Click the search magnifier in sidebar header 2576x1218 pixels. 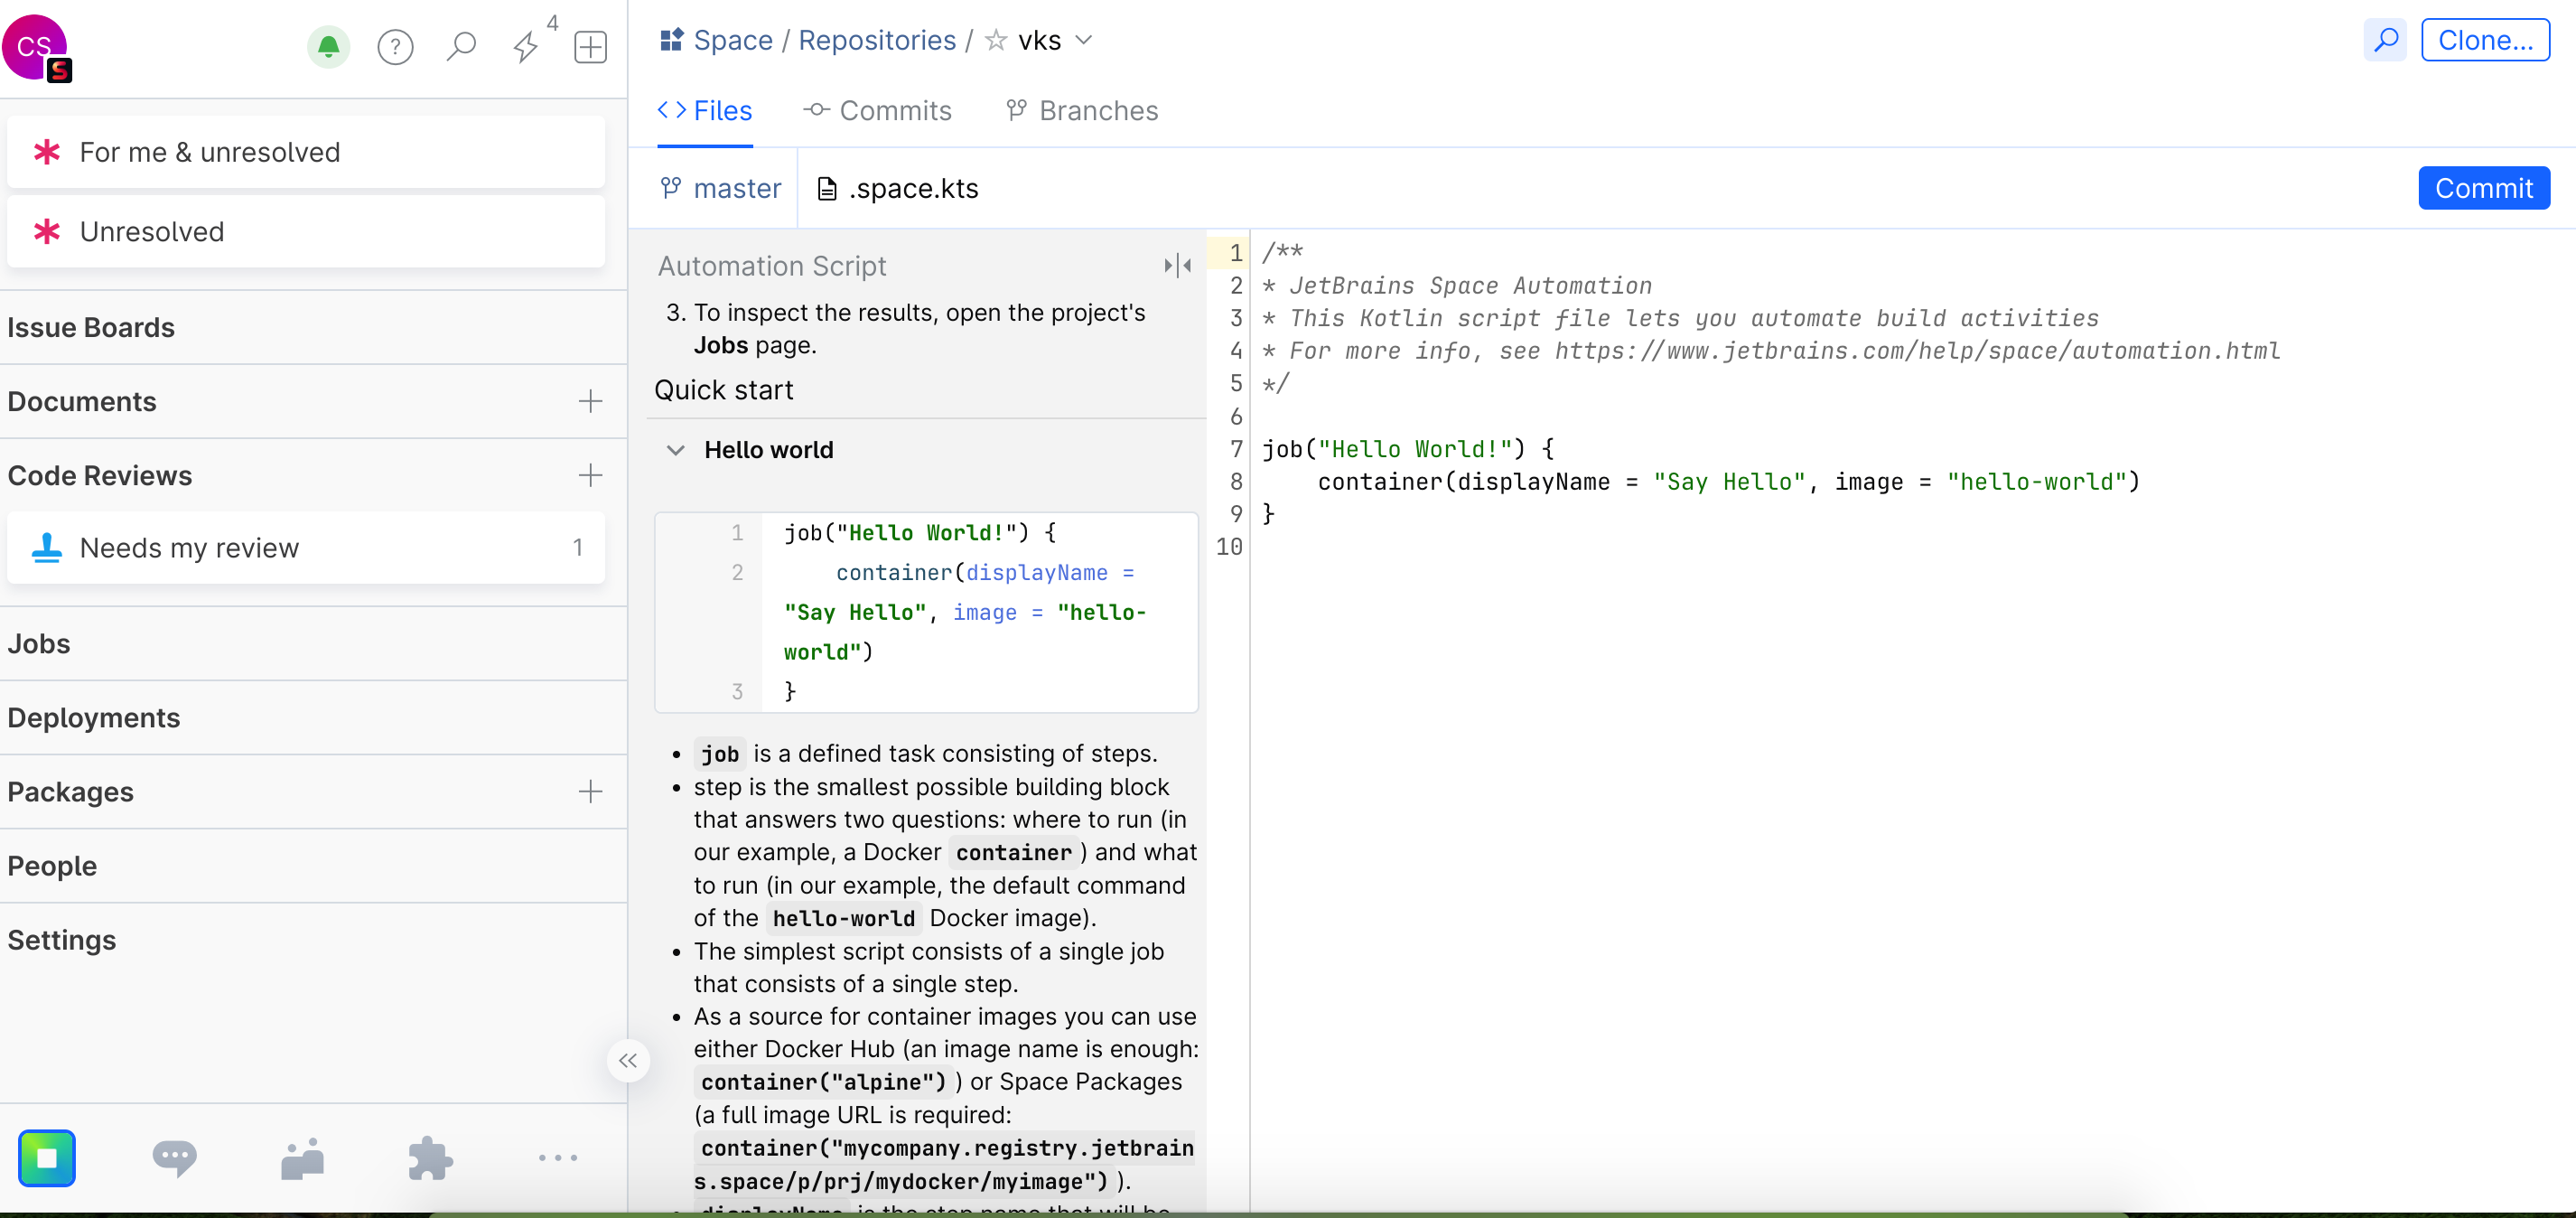460,47
